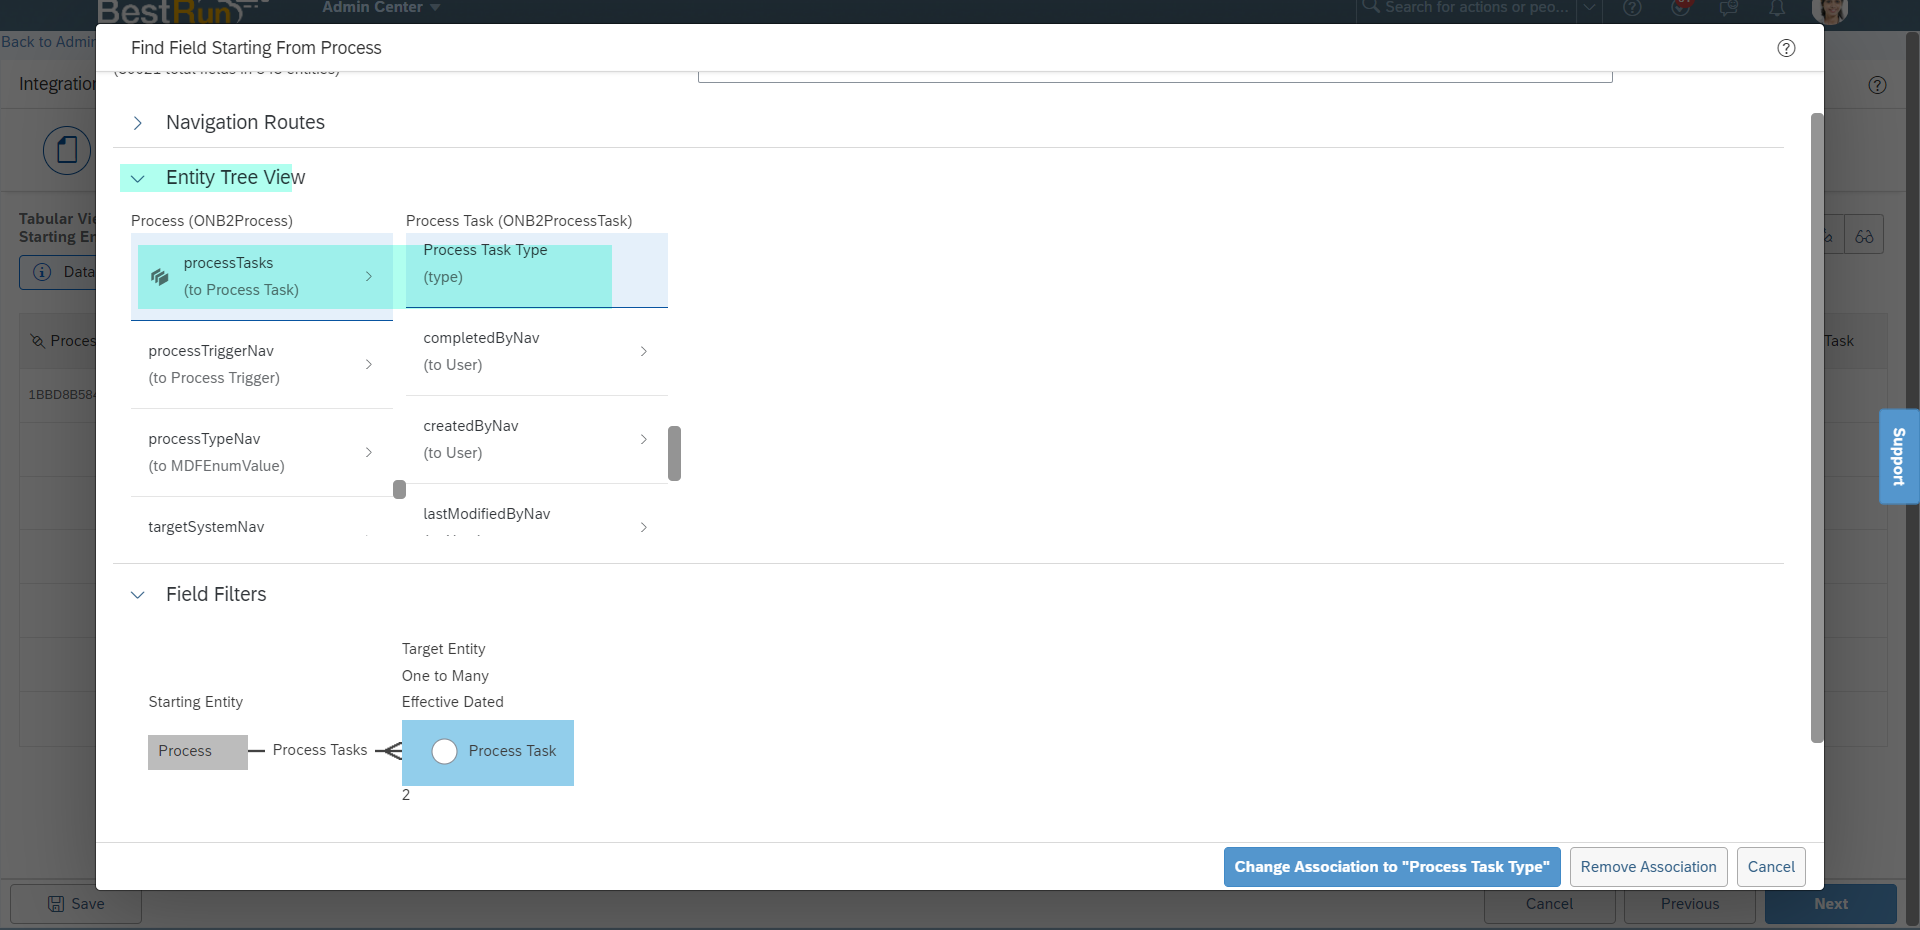The image size is (1920, 930).
Task: Click the header notifications bell icon
Action: pos(1777,9)
